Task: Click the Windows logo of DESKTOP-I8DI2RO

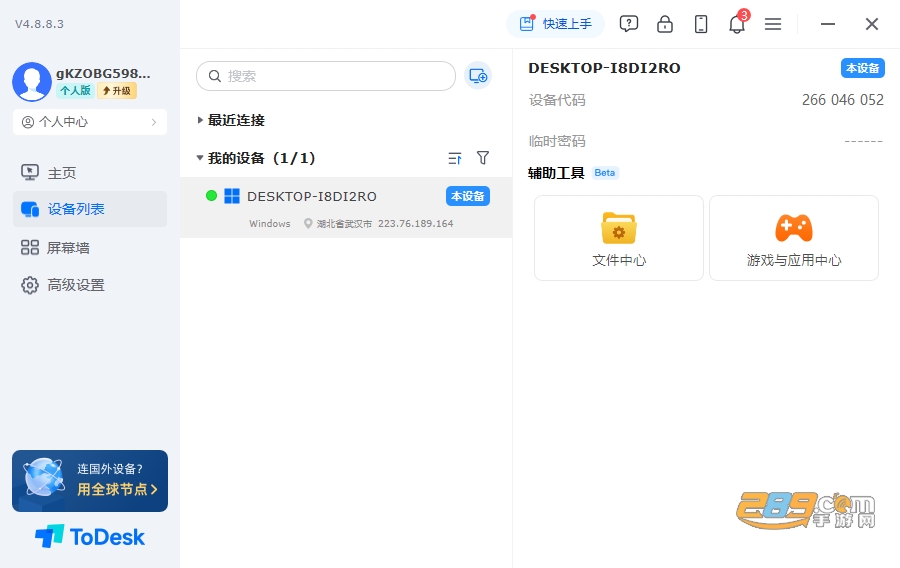Action: [232, 196]
